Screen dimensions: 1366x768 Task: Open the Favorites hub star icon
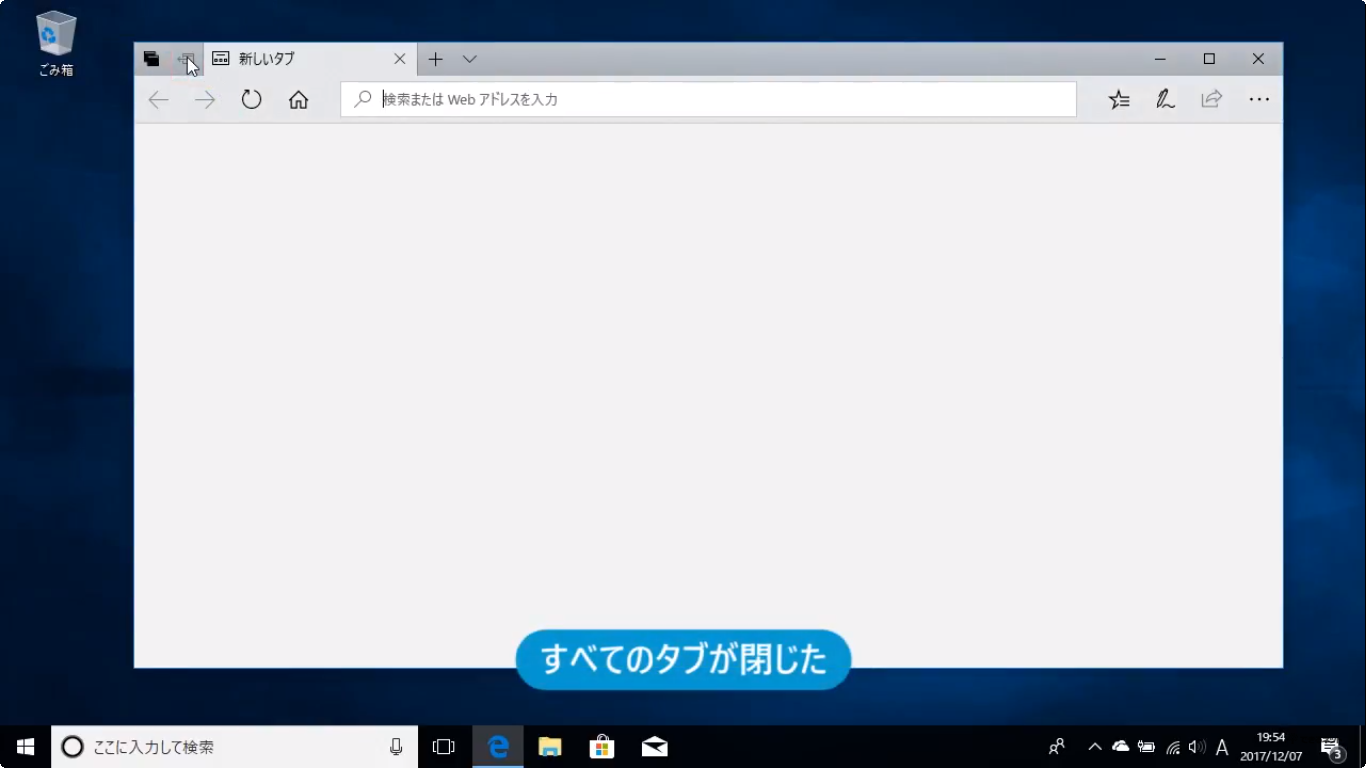1119,99
